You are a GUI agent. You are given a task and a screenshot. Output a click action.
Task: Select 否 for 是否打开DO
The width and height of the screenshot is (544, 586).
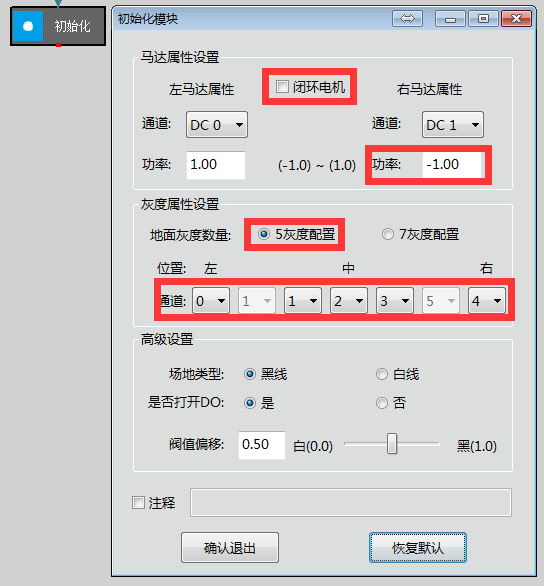pos(381,403)
